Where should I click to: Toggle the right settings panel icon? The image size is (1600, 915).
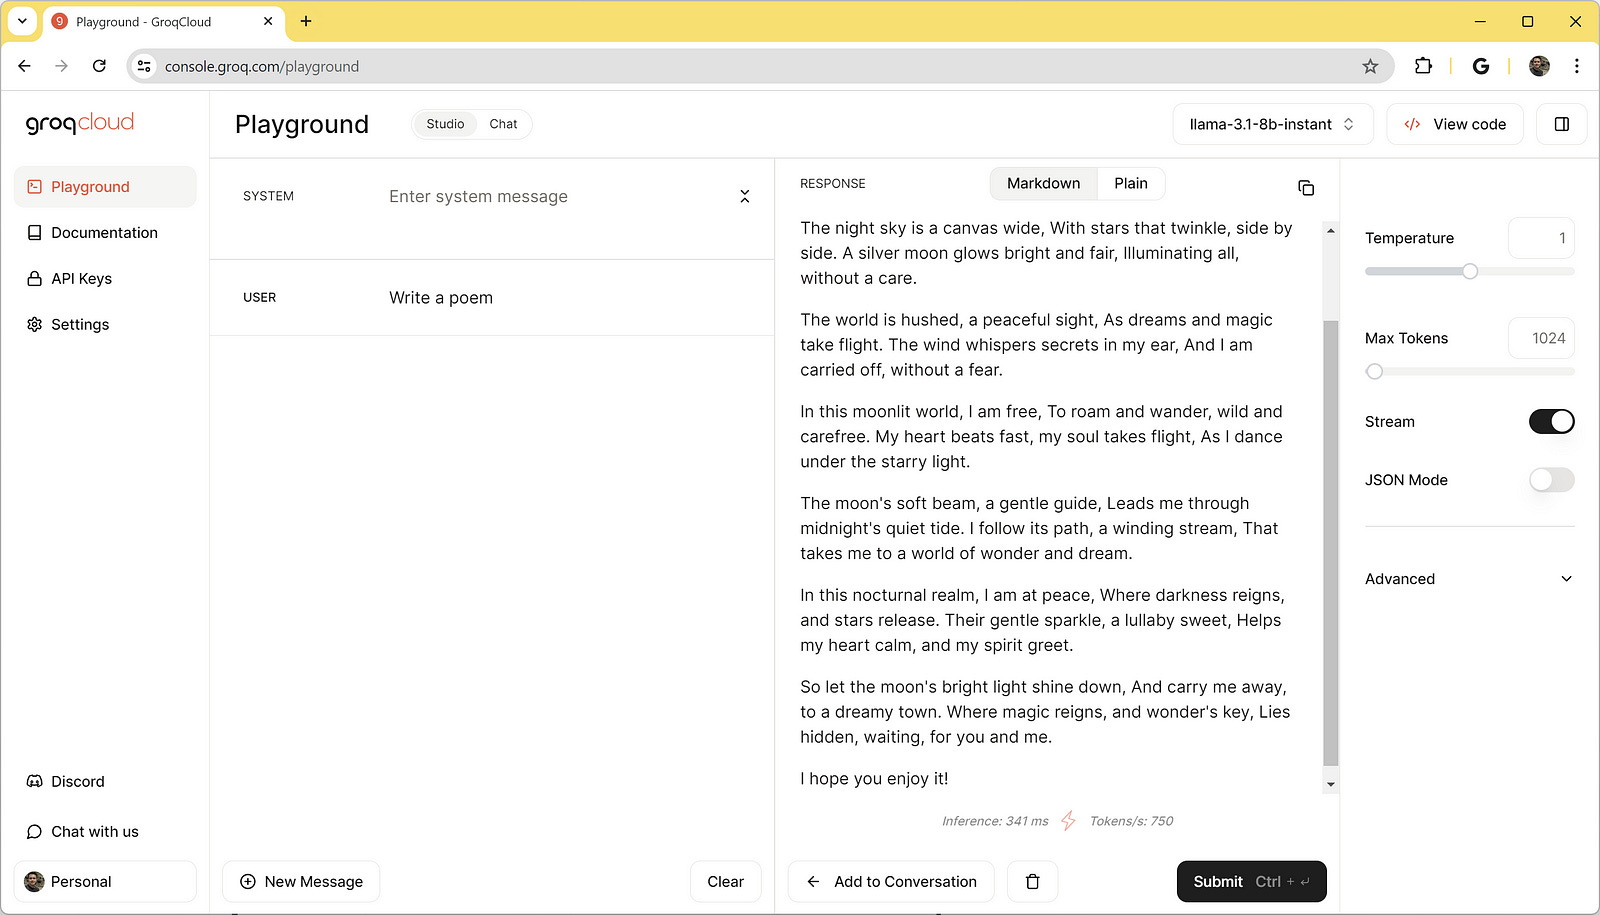[x=1562, y=124]
